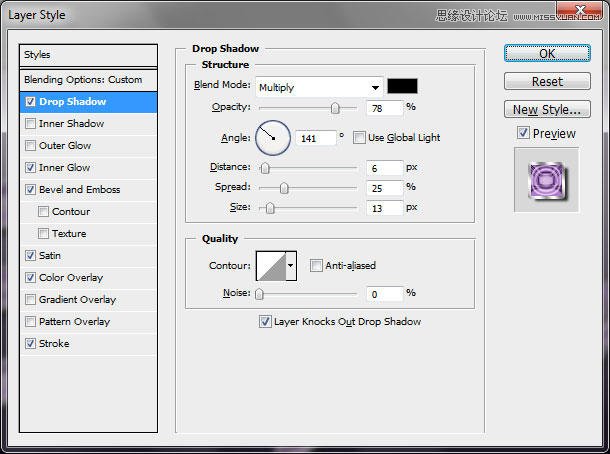Select the Outer Glow style label
The image size is (610, 454).
pyautogui.click(x=65, y=145)
